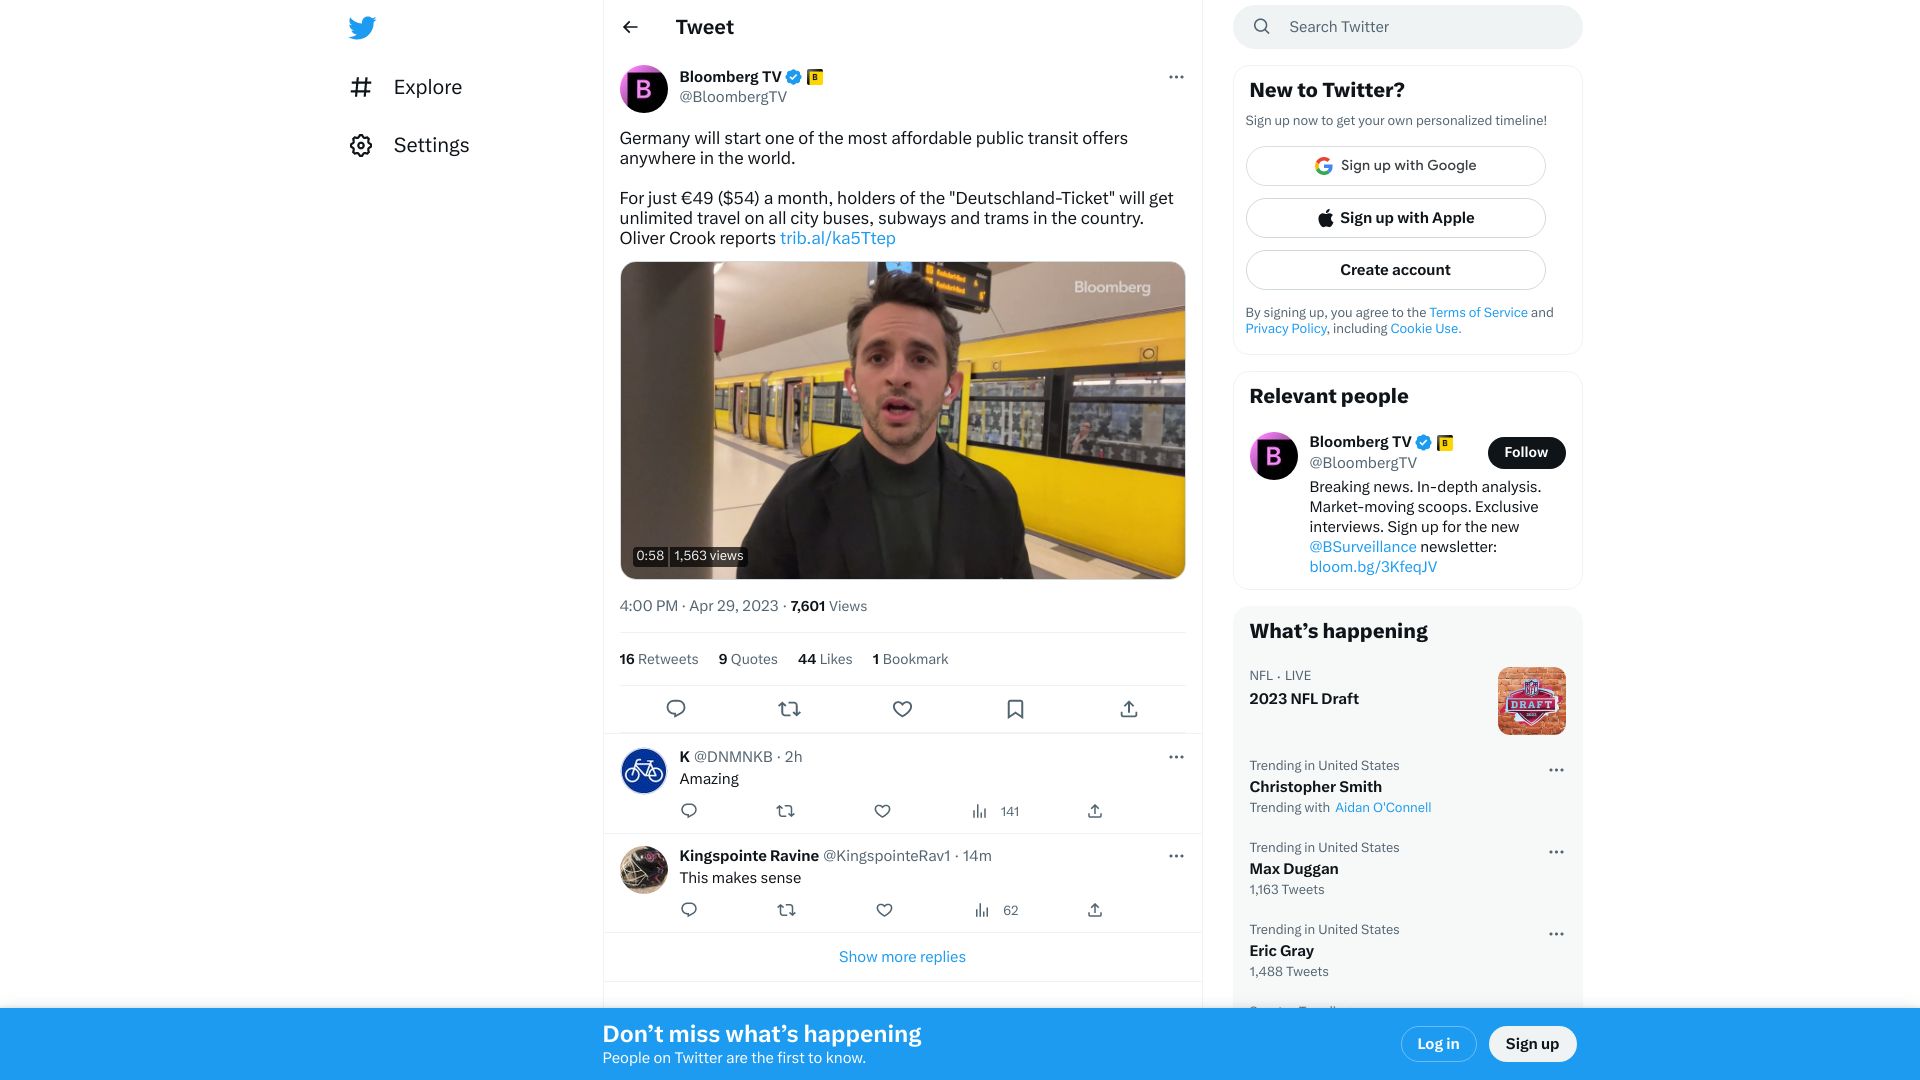Bookmark the Bloomberg TV tweet

coord(1015,709)
